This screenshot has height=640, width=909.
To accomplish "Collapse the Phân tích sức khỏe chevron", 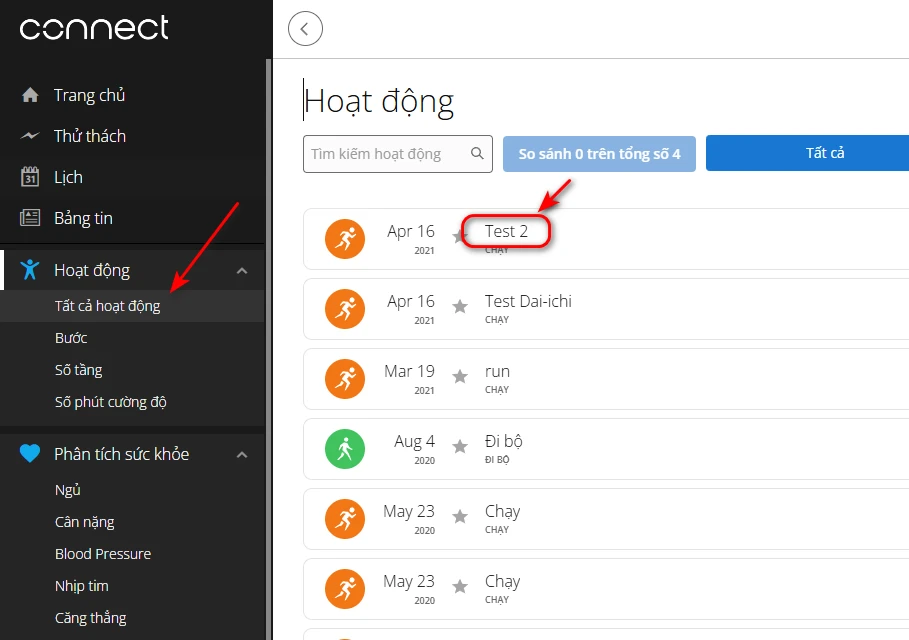I will point(242,454).
